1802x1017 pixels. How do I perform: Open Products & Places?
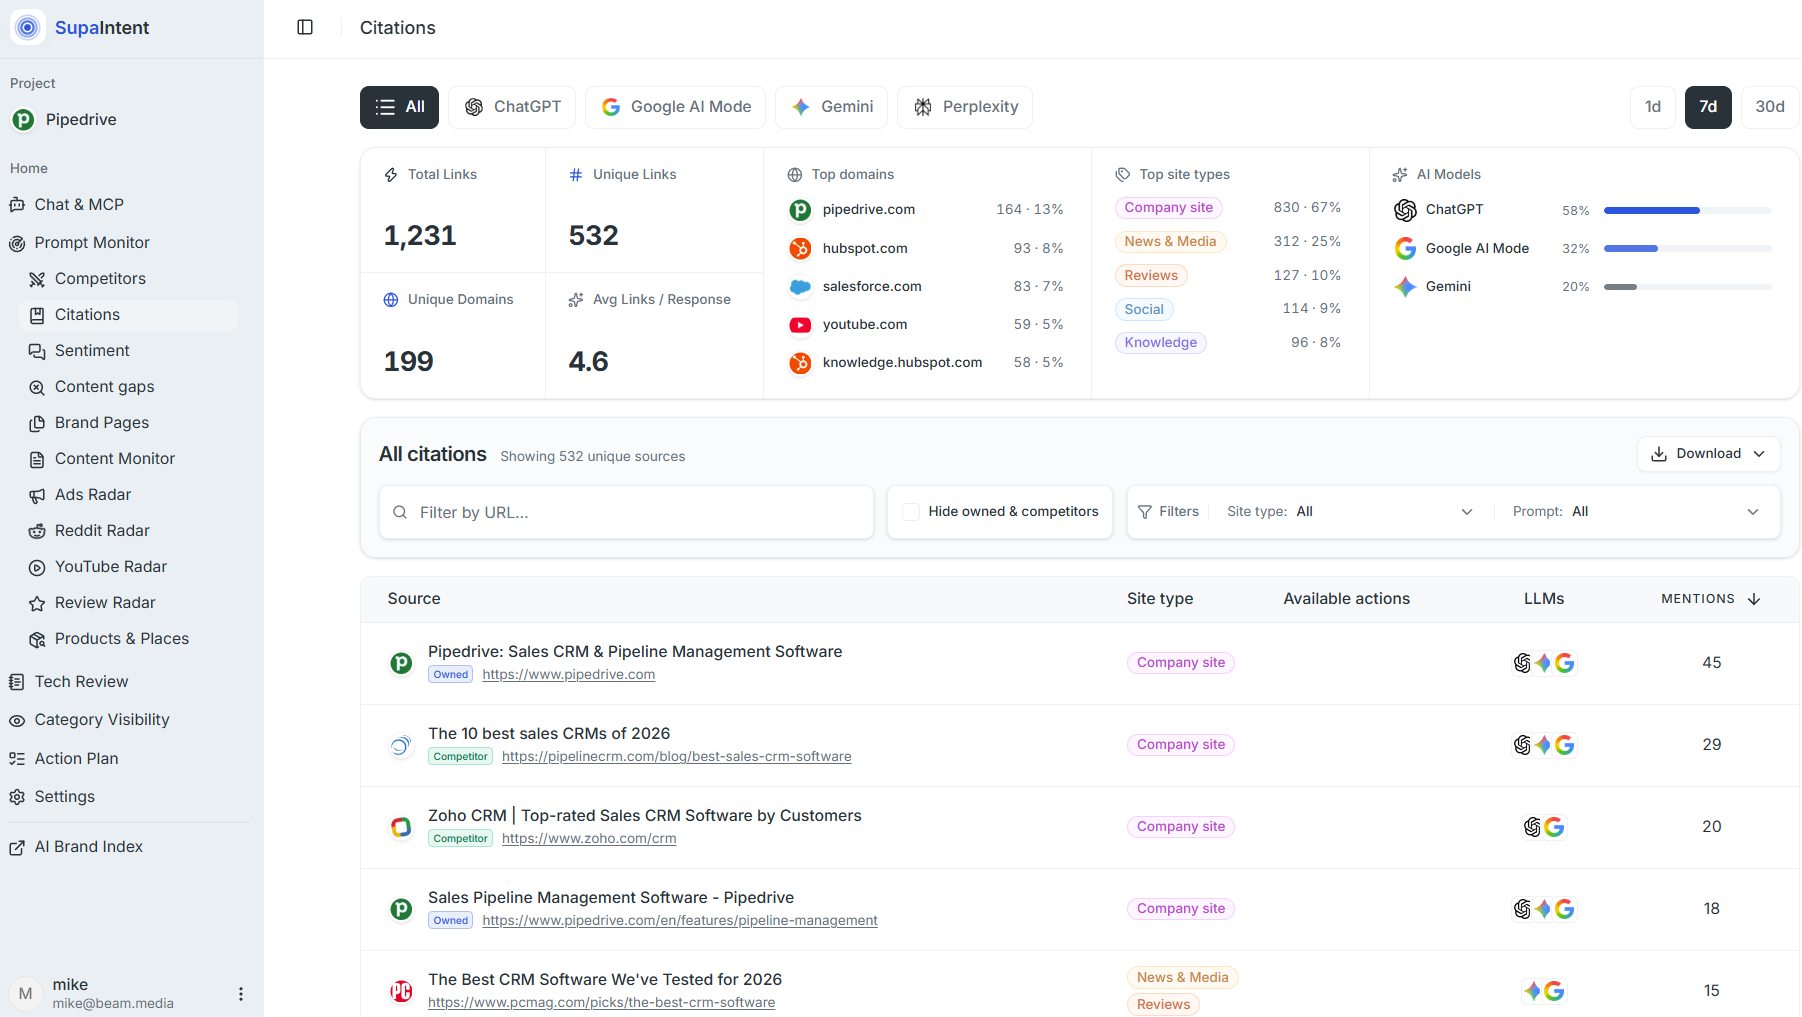pyautogui.click(x=122, y=638)
